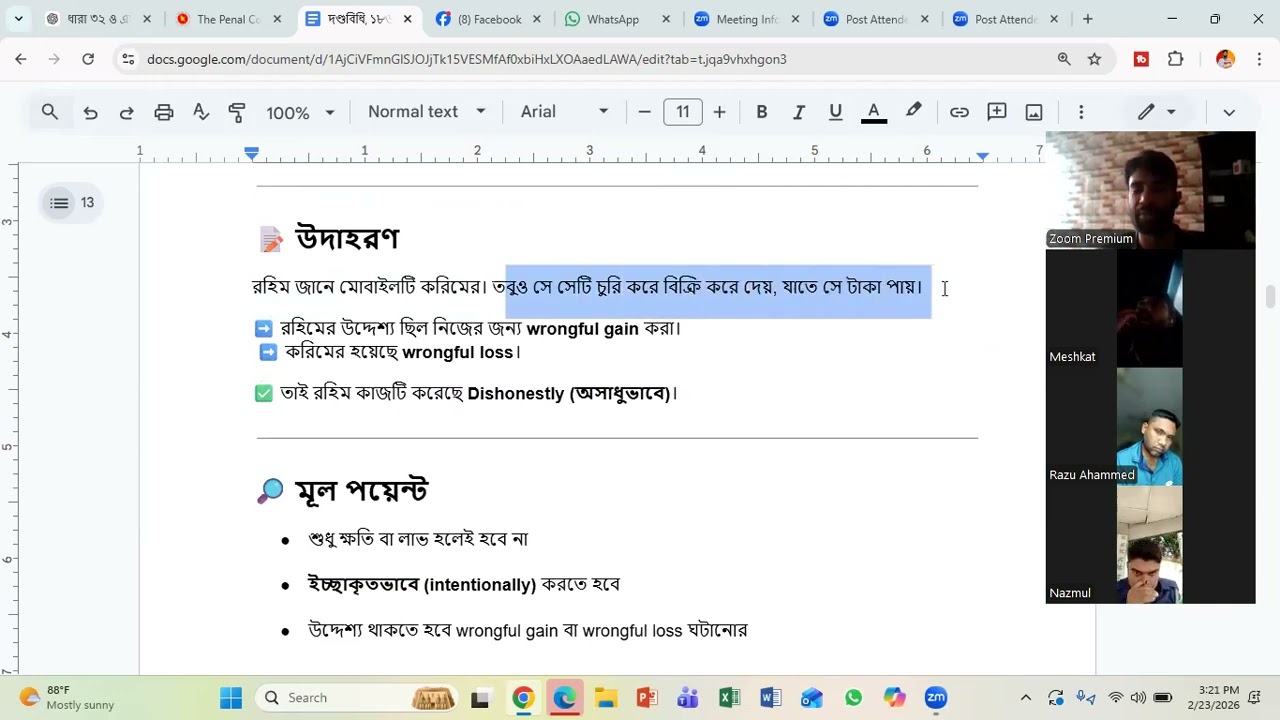Select Razu Ahammed's video thumbnail

coord(1150,426)
